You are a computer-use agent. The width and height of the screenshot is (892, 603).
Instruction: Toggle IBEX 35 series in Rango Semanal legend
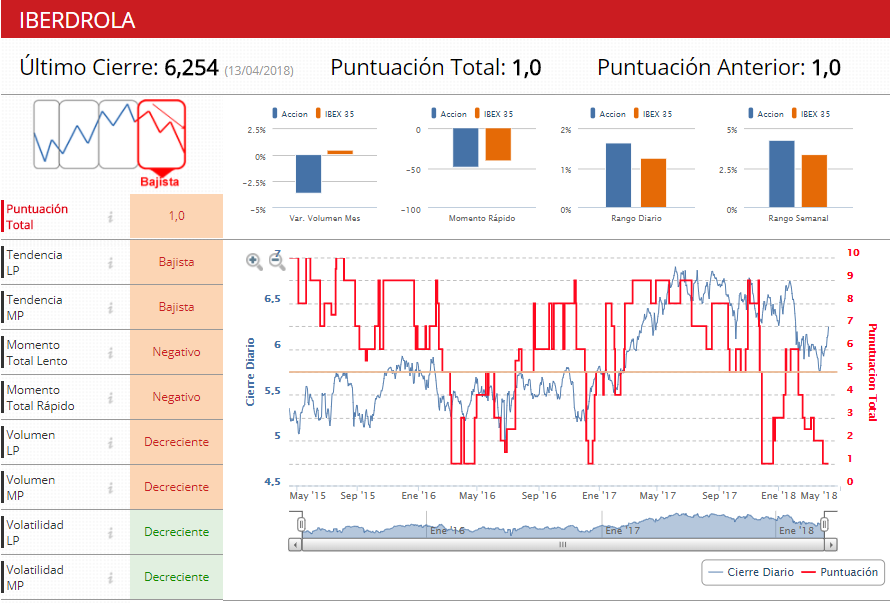[811, 114]
